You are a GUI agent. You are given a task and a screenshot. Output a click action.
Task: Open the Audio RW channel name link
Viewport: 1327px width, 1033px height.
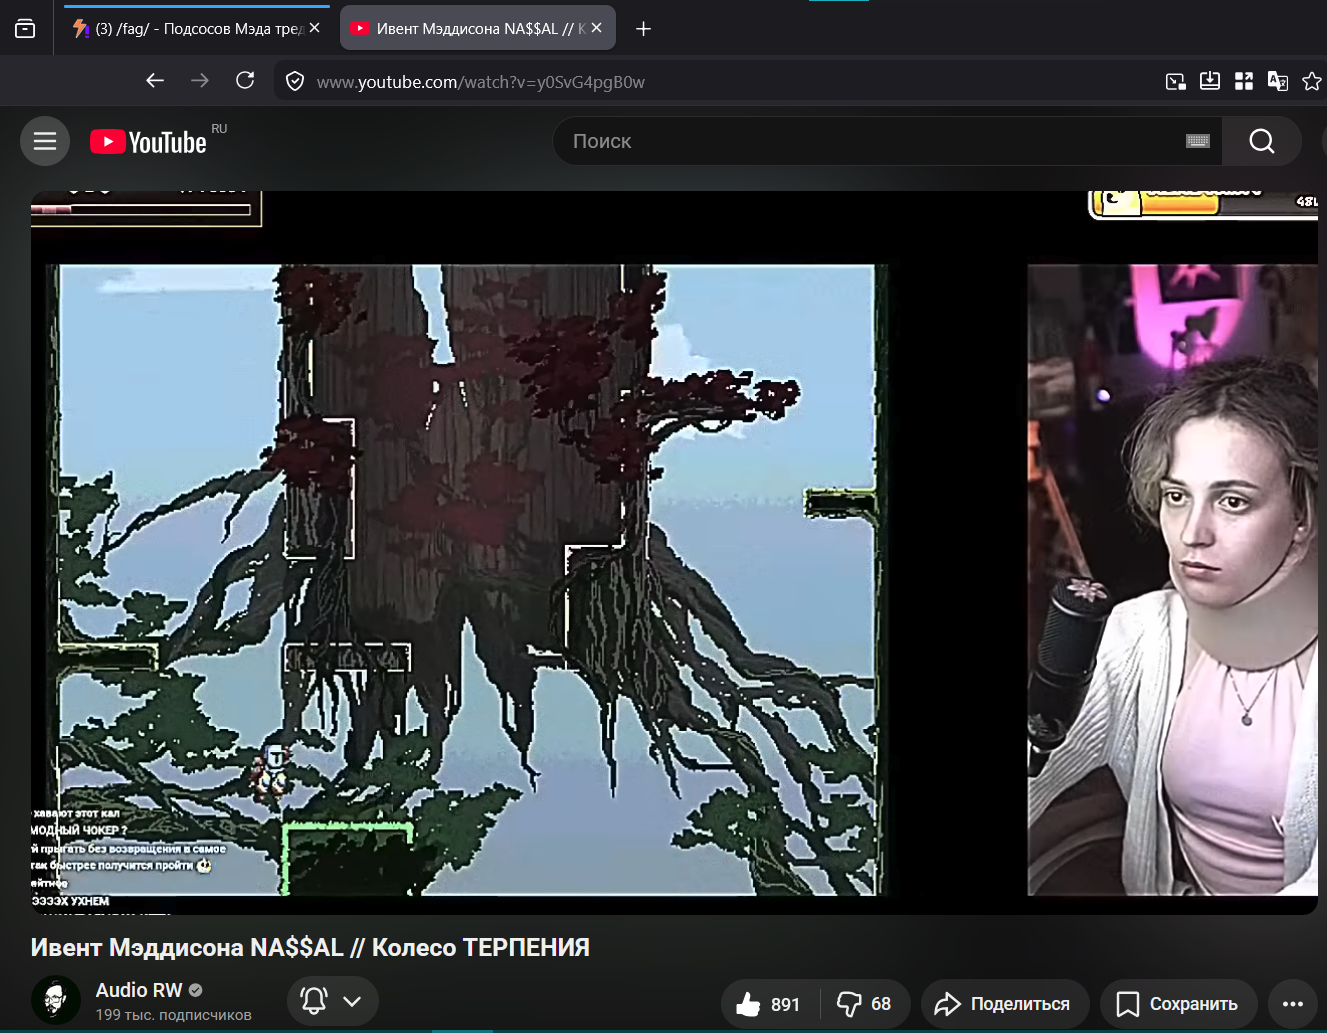coord(139,990)
